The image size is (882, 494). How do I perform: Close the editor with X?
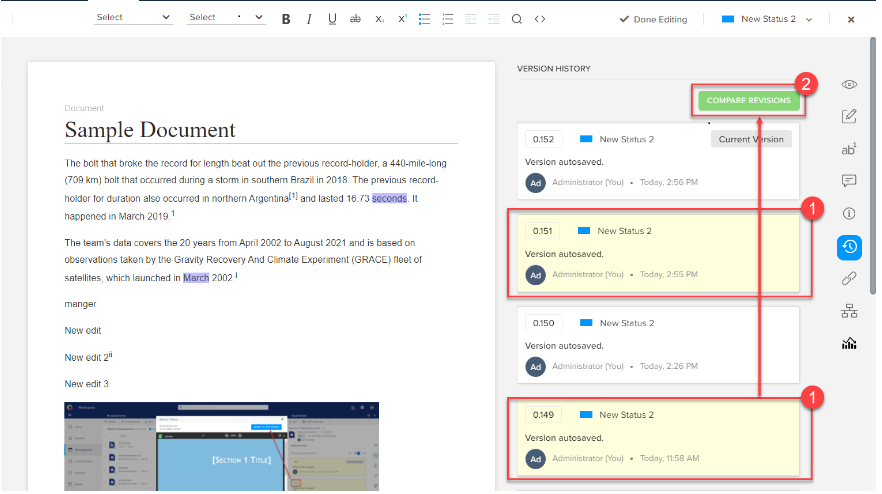[x=851, y=20]
